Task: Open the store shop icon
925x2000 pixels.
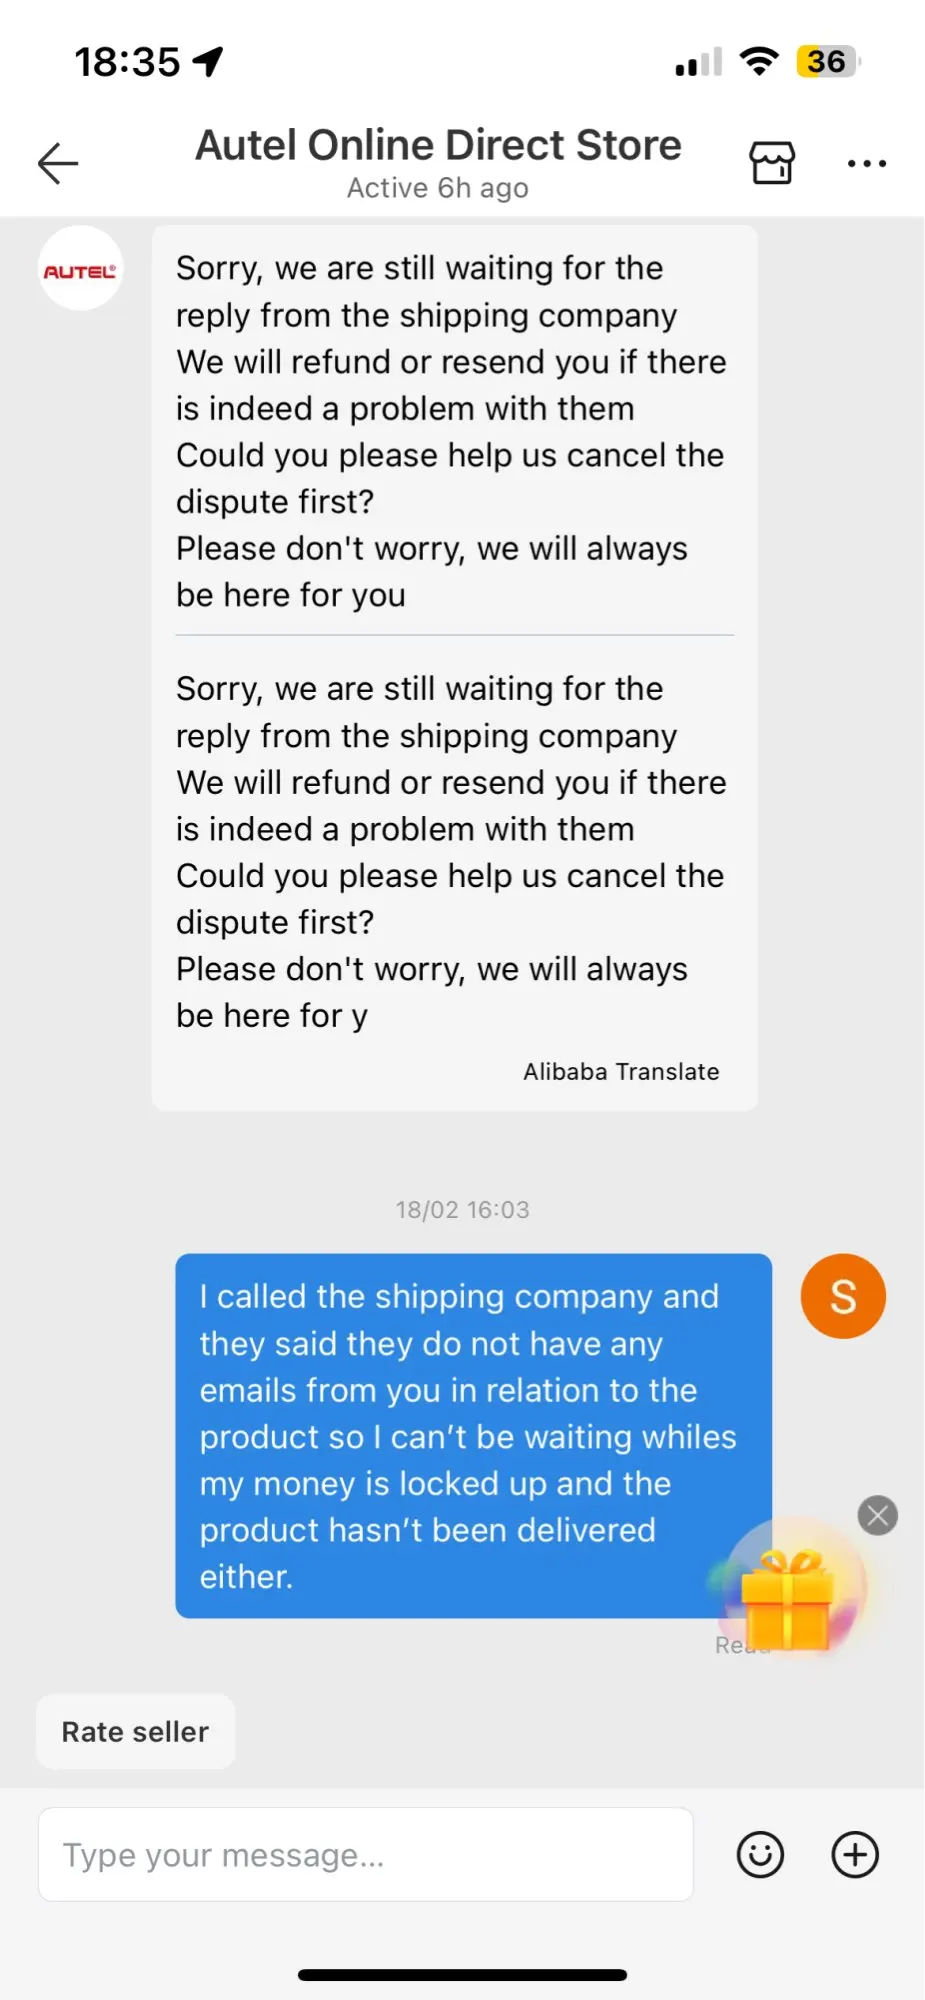Action: [772, 162]
